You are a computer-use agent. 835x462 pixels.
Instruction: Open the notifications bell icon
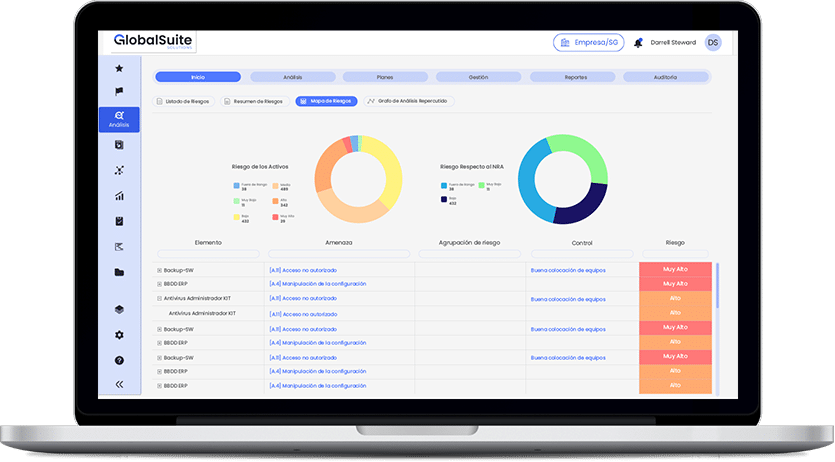[x=638, y=43]
